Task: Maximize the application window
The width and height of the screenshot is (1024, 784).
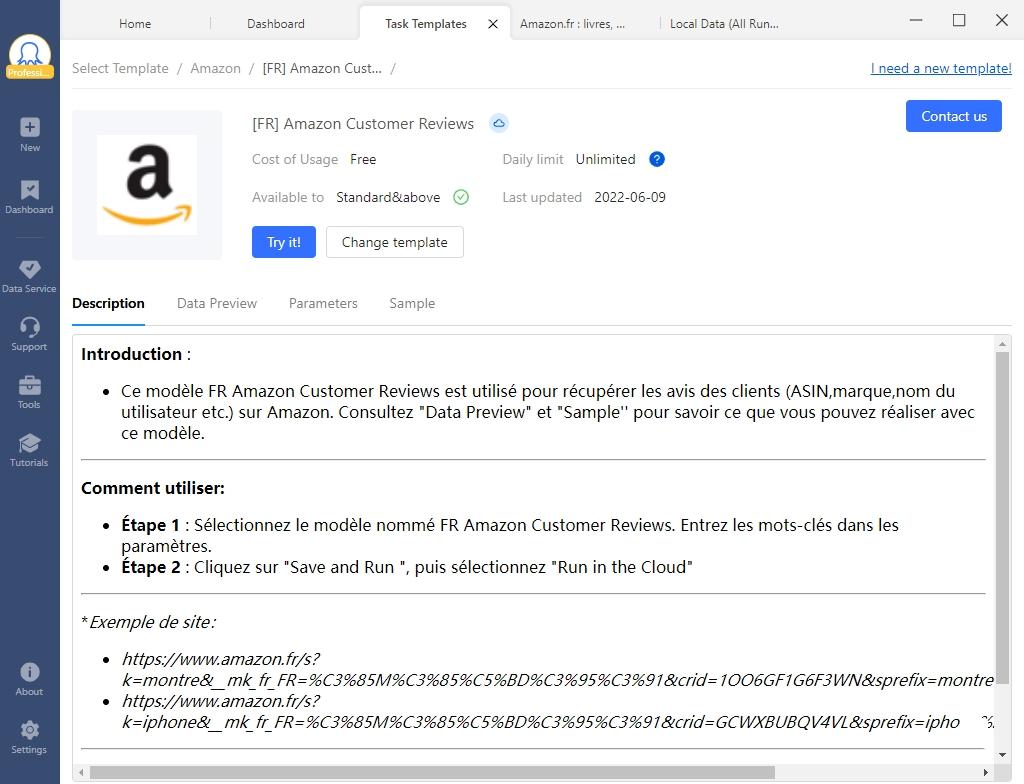Action: 959,20
